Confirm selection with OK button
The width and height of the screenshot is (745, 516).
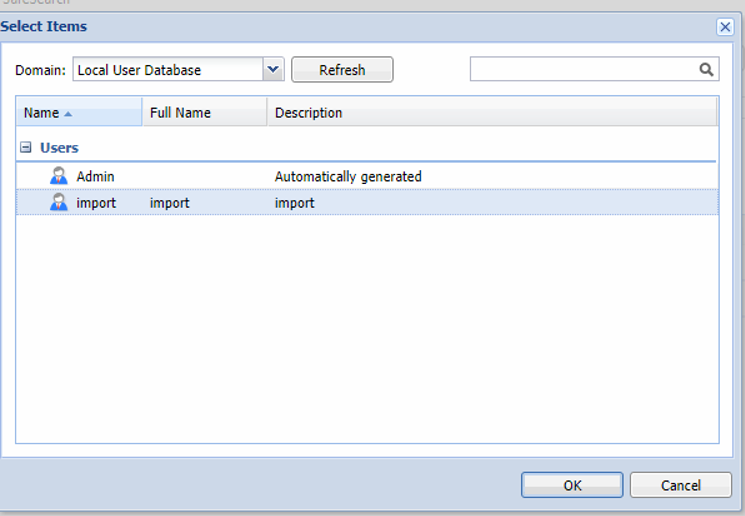click(572, 485)
